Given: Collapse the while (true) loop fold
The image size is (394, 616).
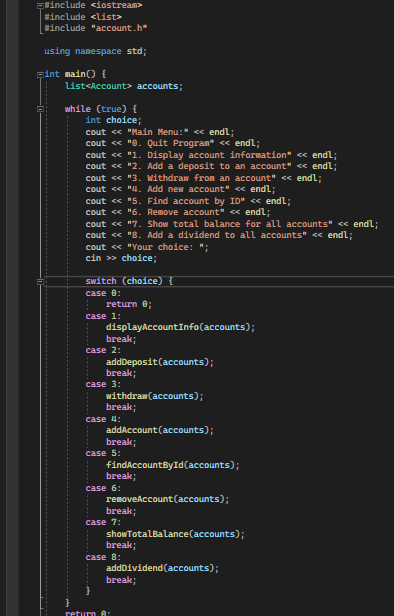Looking at the screenshot, I should click(40, 109).
